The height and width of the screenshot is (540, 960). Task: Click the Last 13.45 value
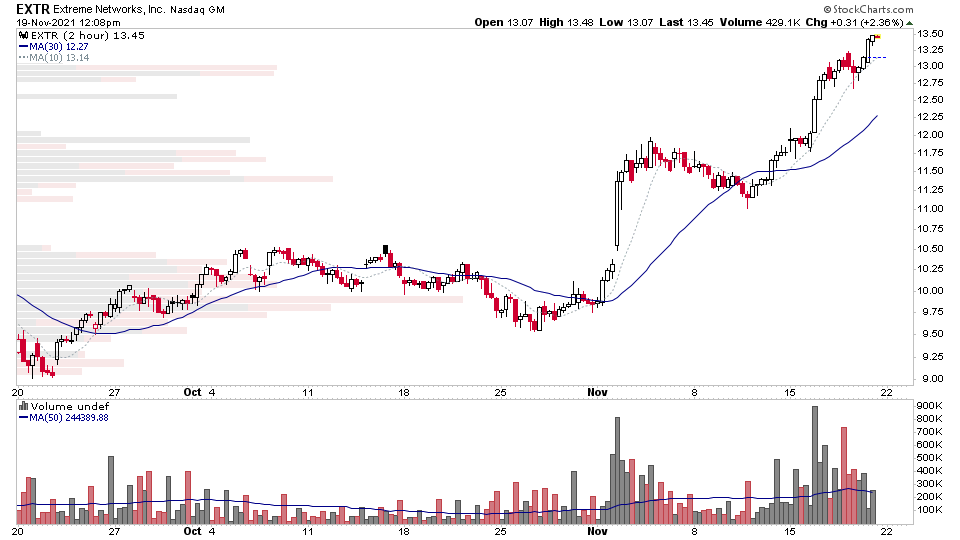coord(686,23)
